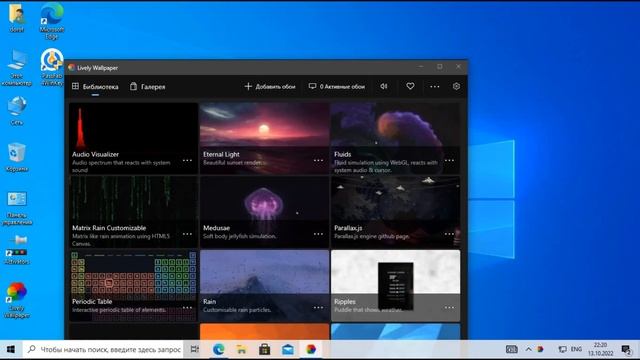Click the touch keyboard tray icon

coord(511,349)
